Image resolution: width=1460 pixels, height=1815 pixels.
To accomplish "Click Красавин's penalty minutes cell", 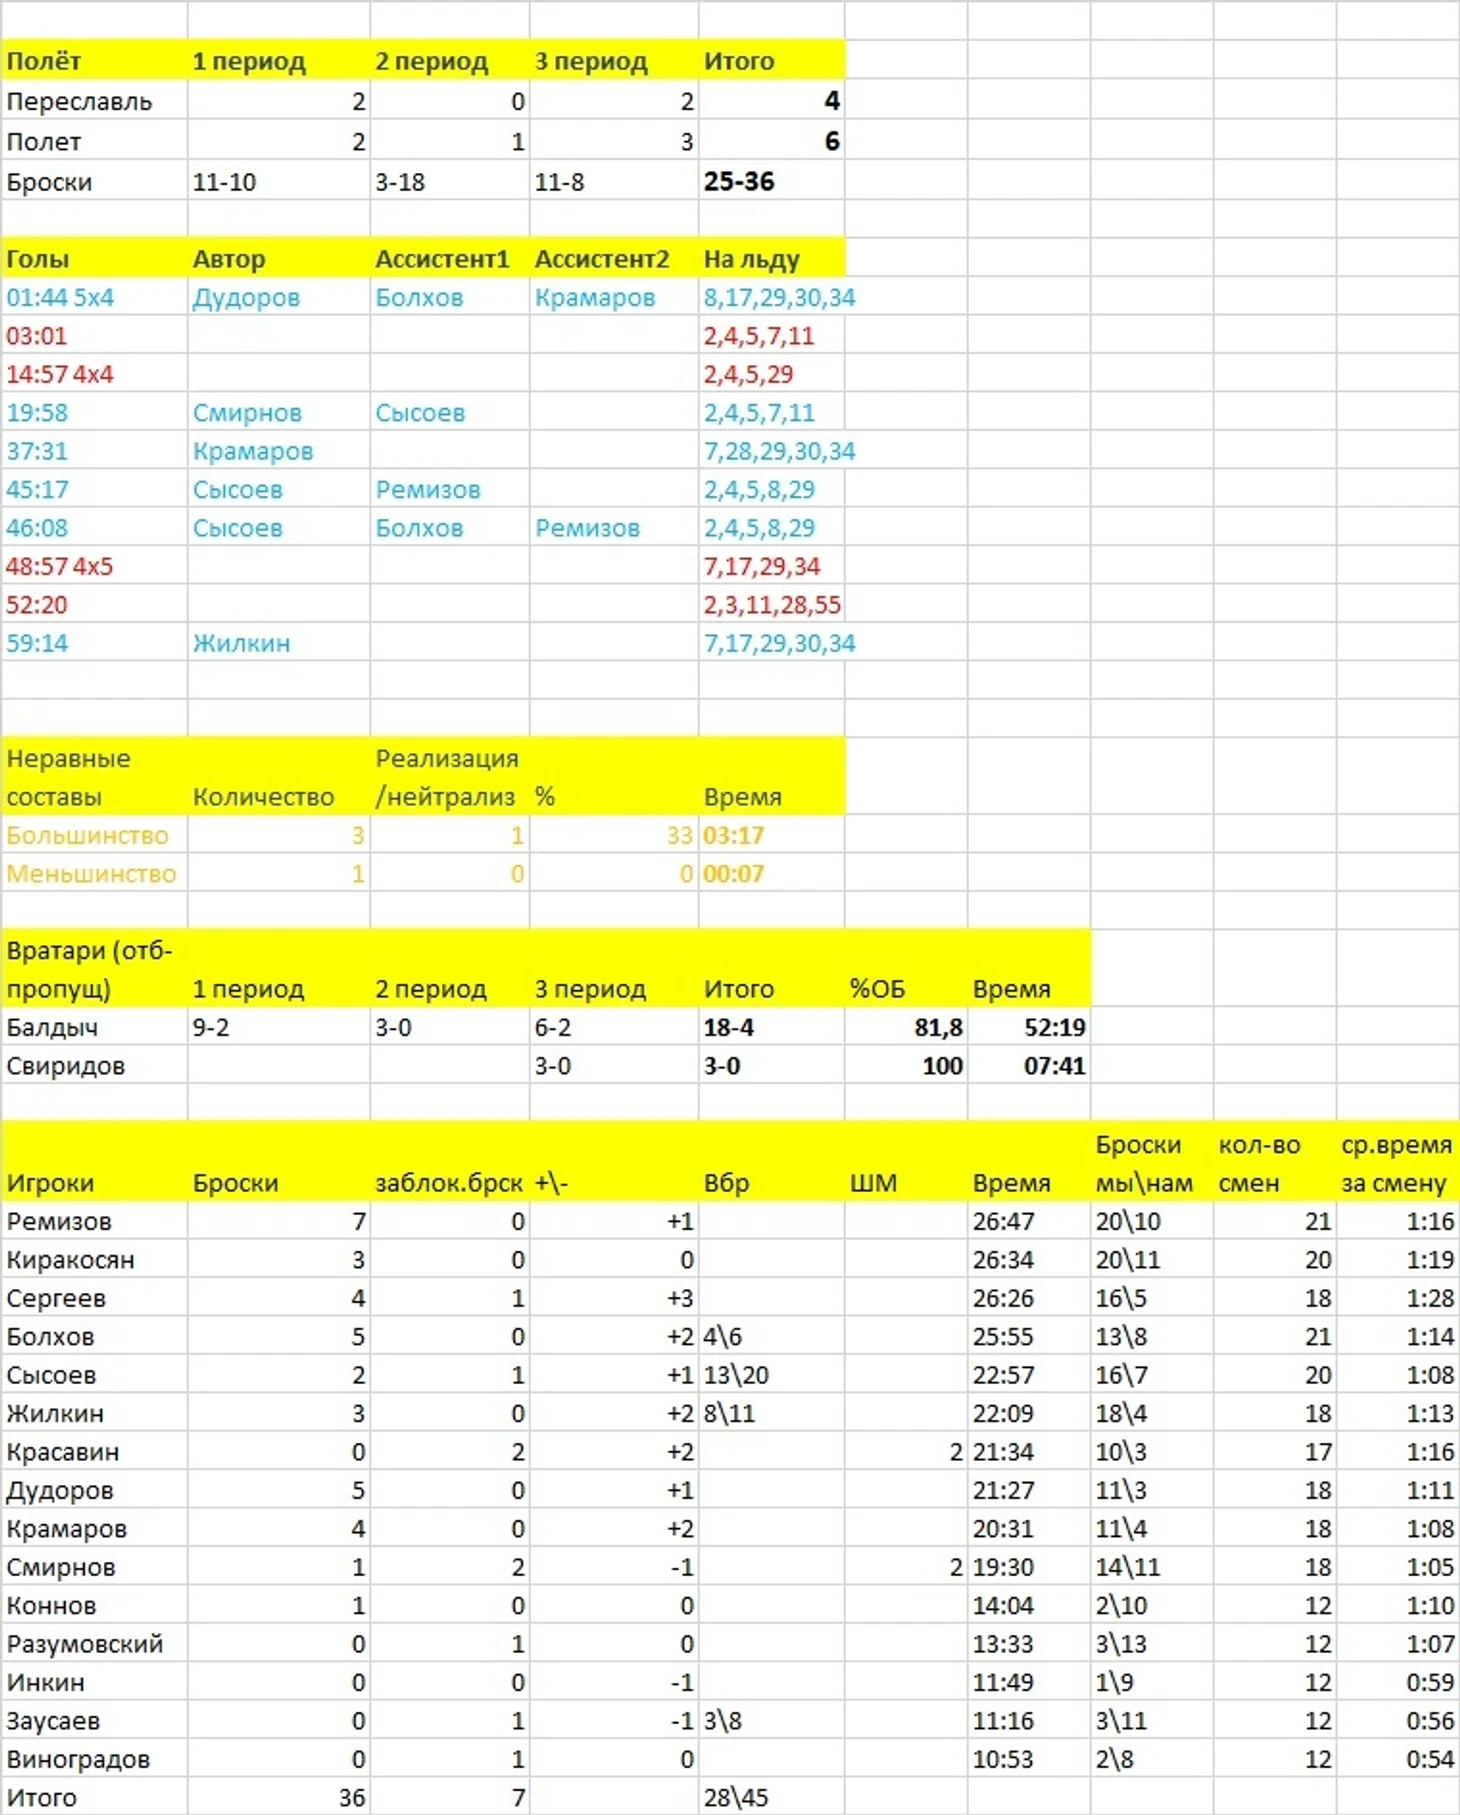I will pyautogui.click(x=906, y=1452).
